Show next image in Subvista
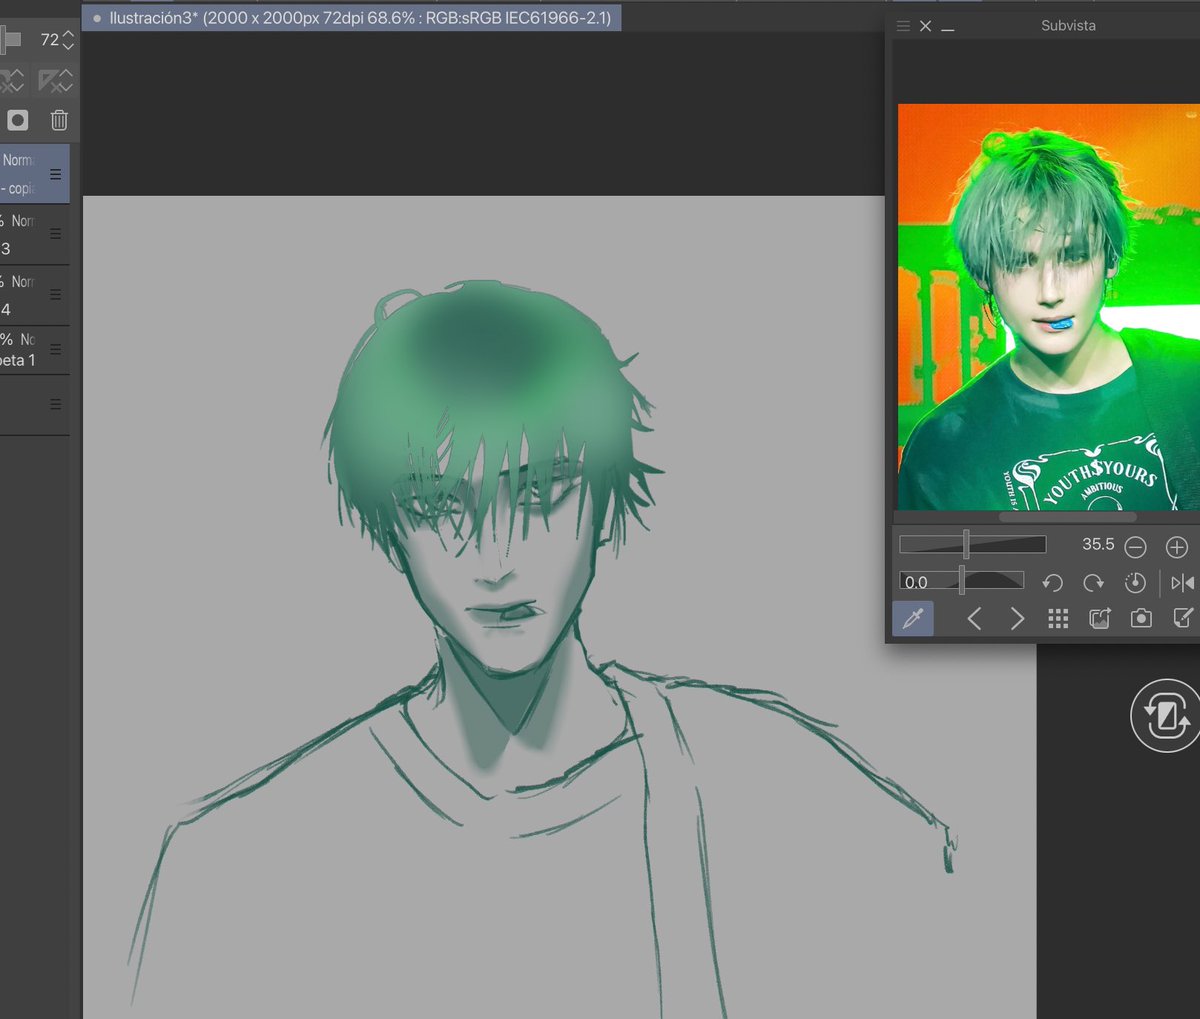Screen dimensions: 1200x1019 click(1017, 619)
